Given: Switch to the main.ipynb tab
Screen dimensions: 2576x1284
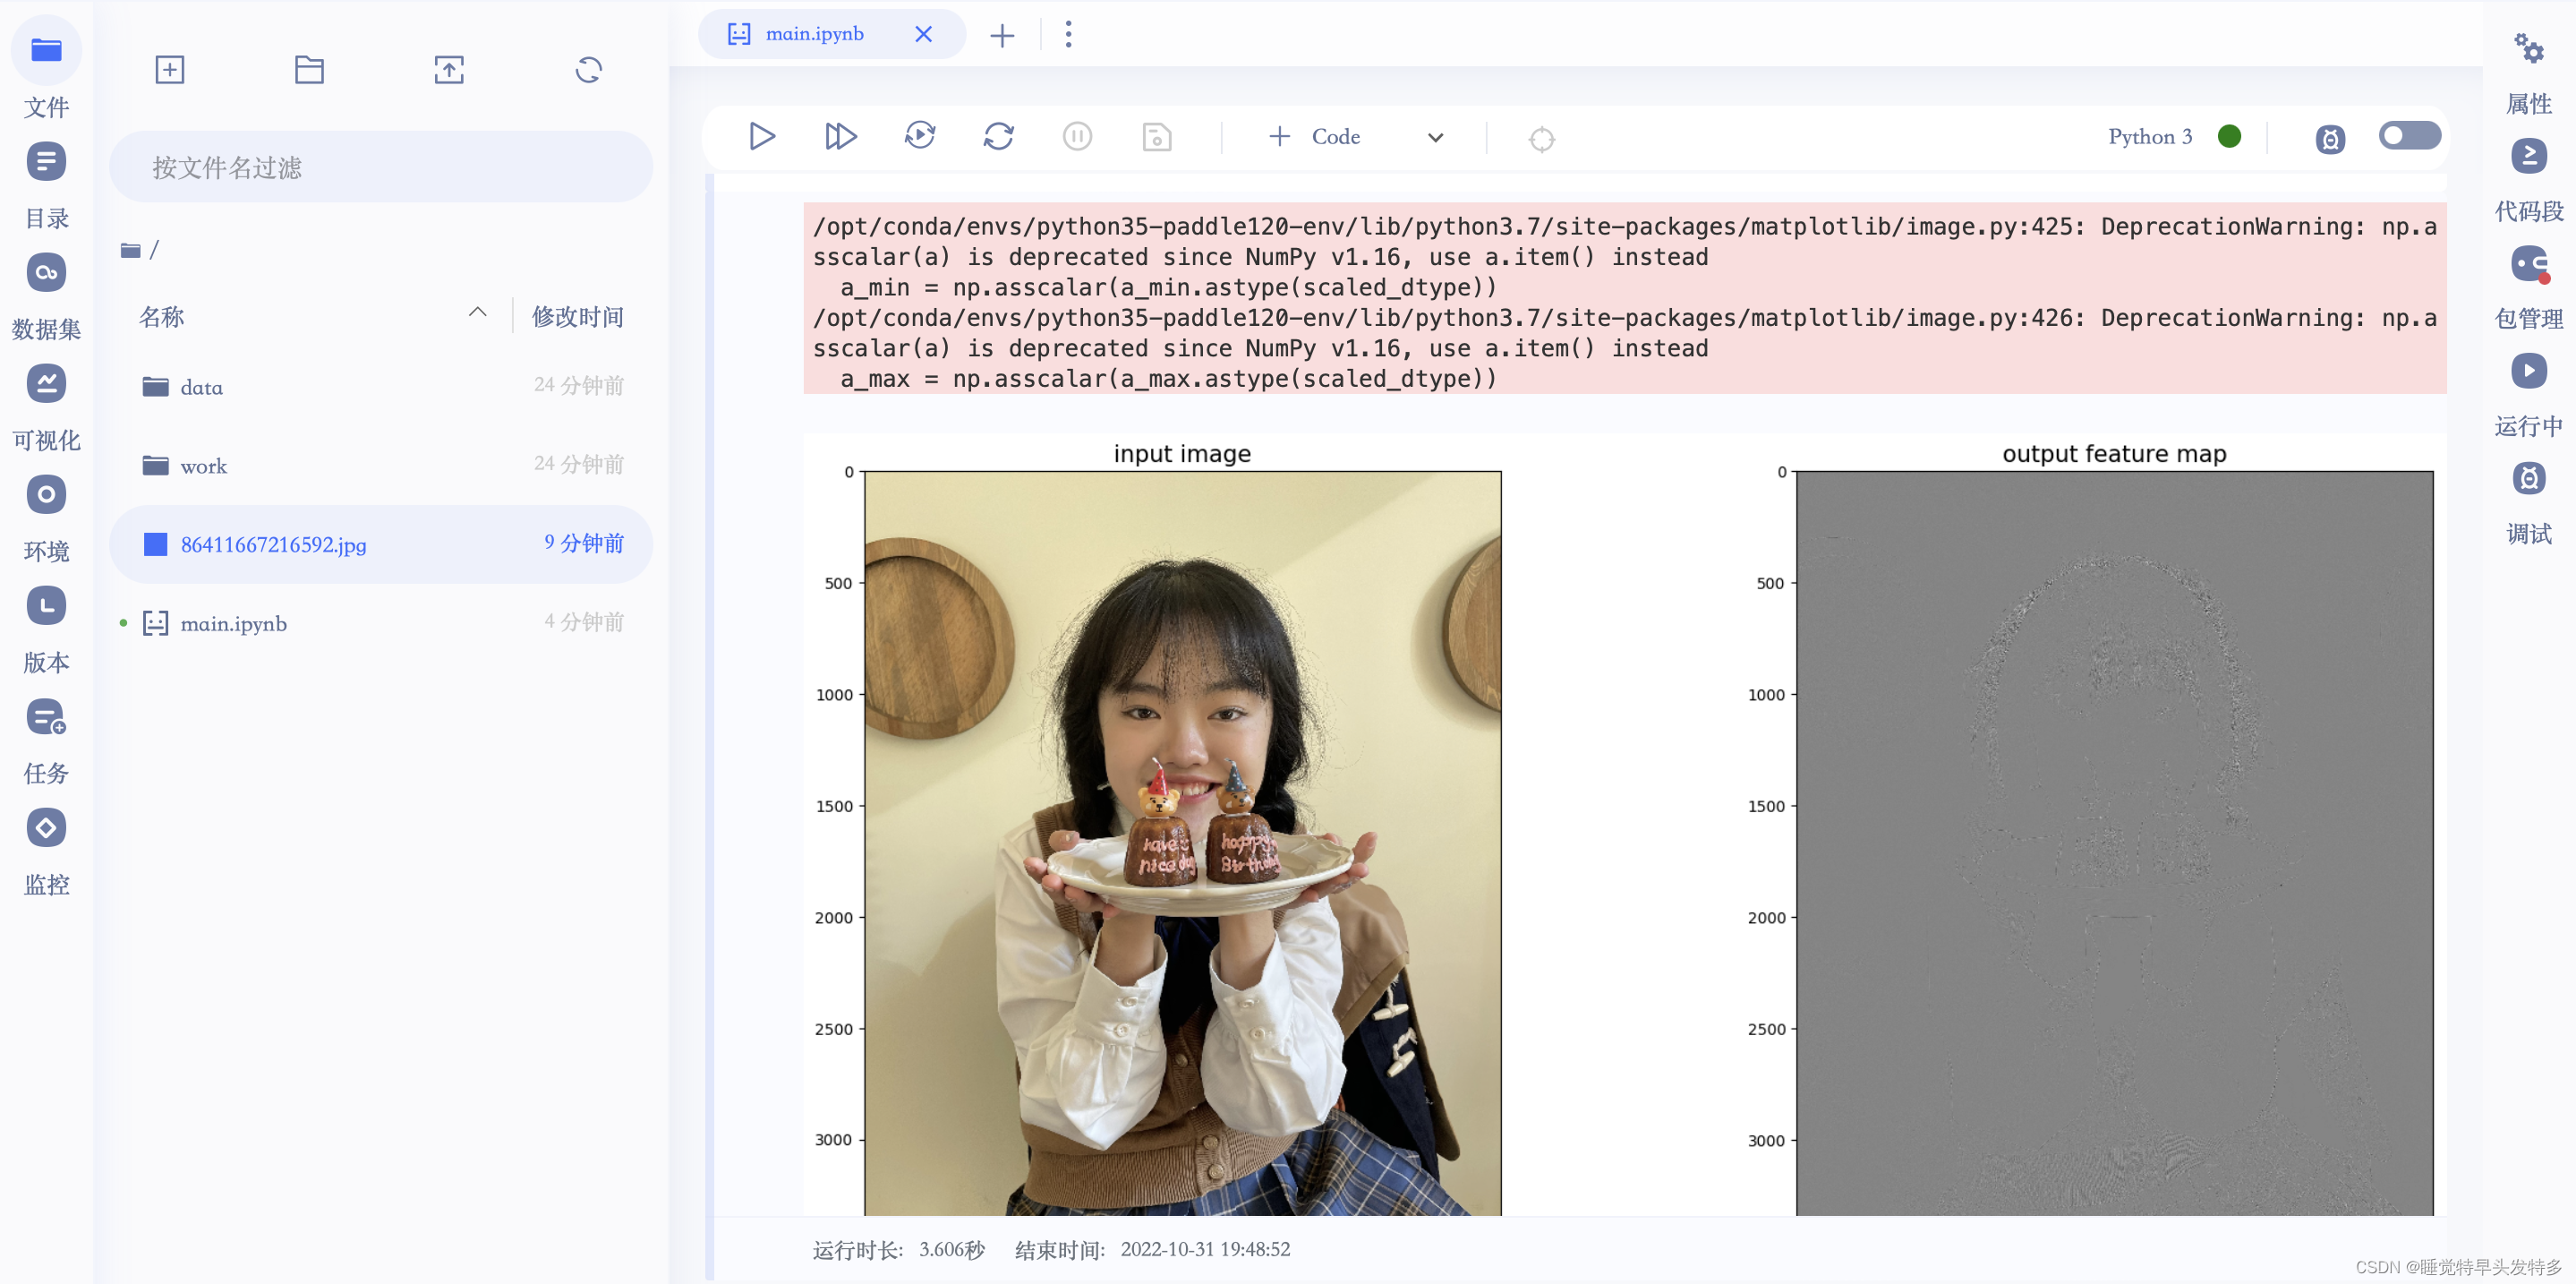Looking at the screenshot, I should coord(814,35).
